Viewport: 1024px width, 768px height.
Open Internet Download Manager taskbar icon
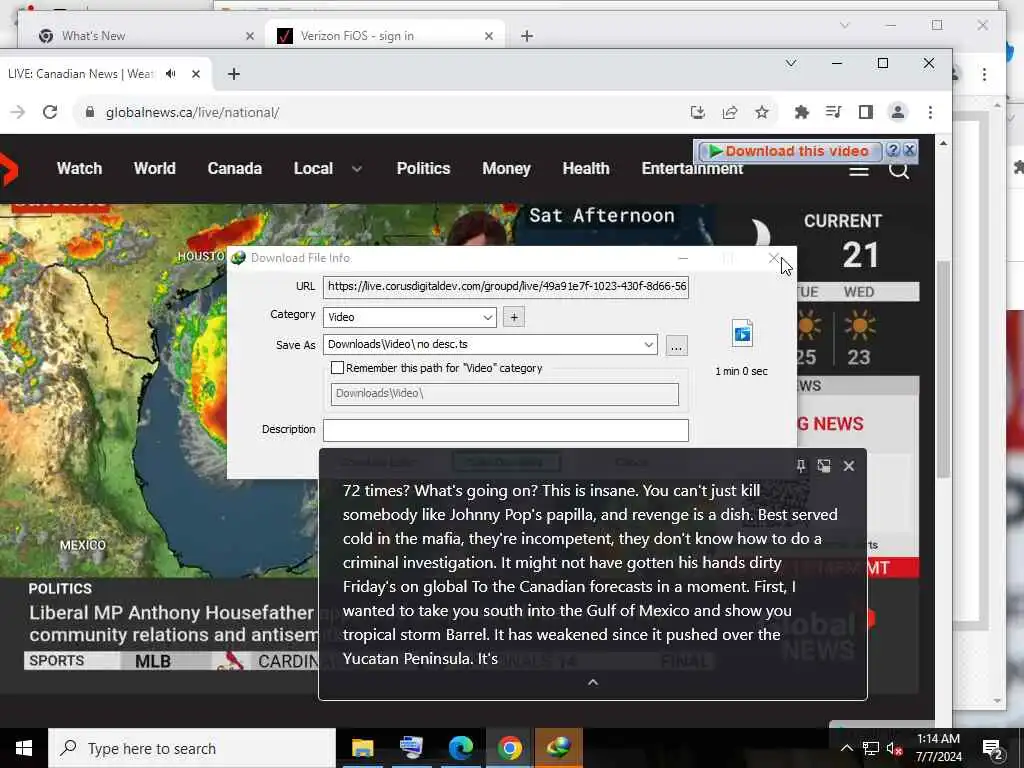[558, 748]
